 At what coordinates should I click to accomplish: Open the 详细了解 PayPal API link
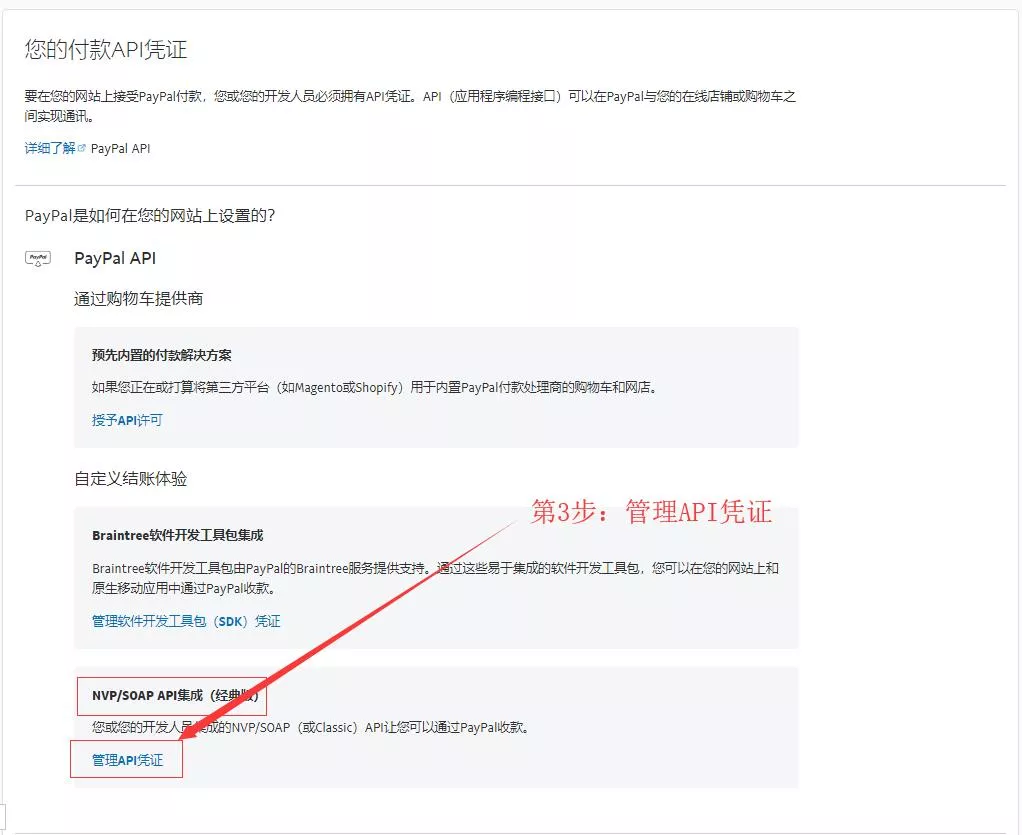pos(50,148)
